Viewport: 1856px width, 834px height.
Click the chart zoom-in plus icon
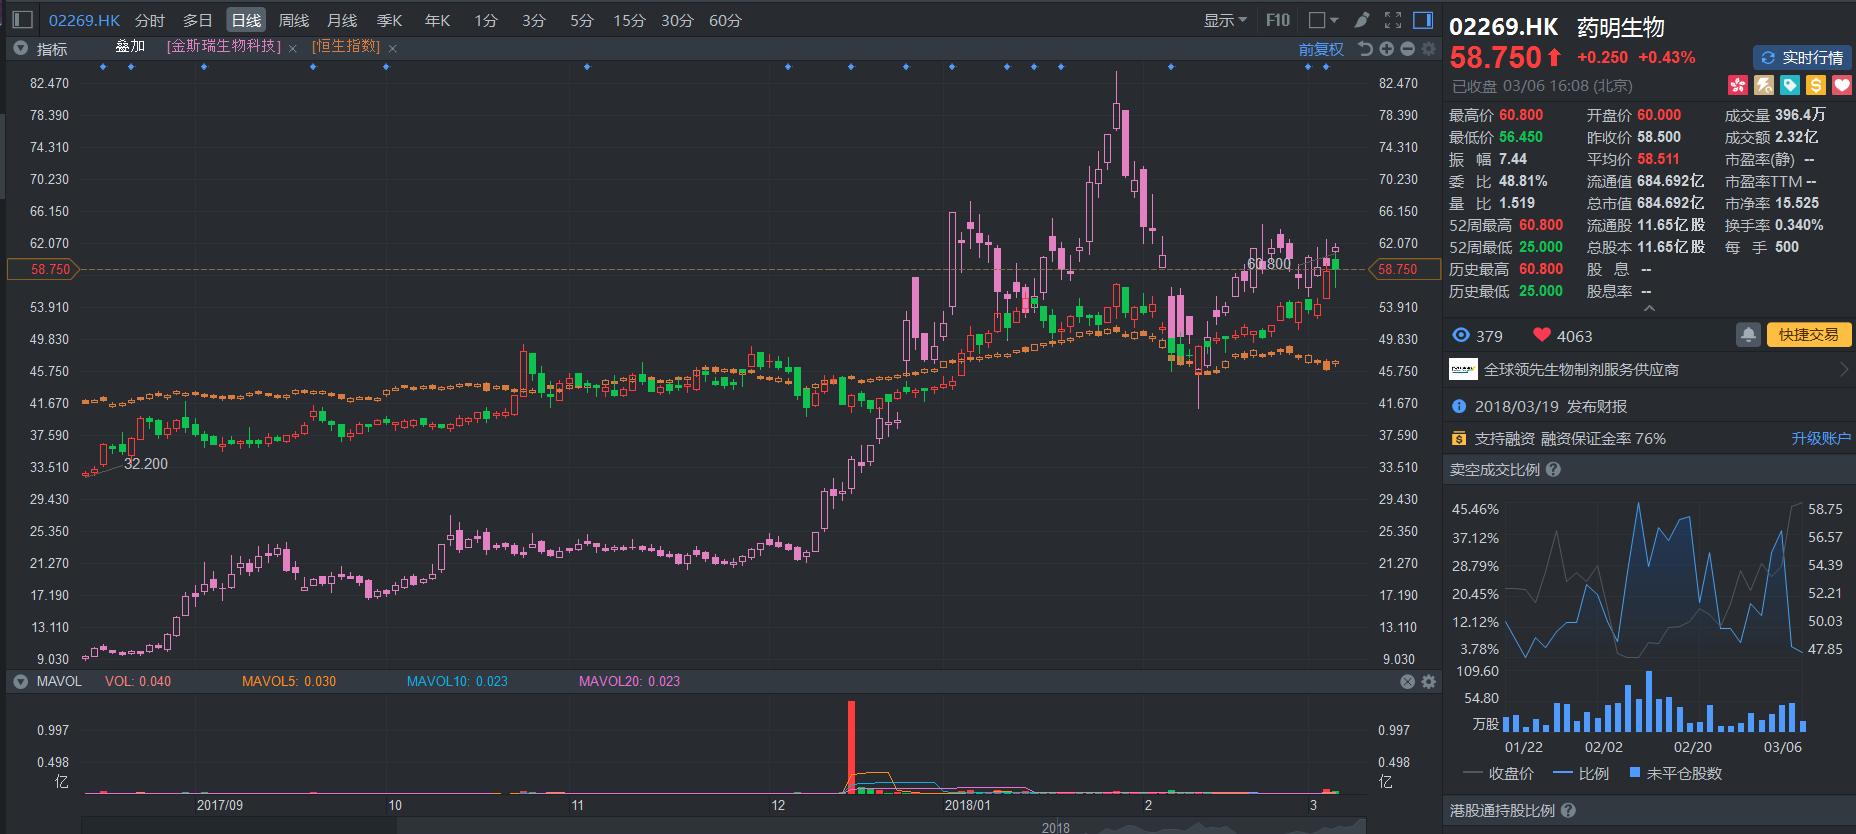1387,49
